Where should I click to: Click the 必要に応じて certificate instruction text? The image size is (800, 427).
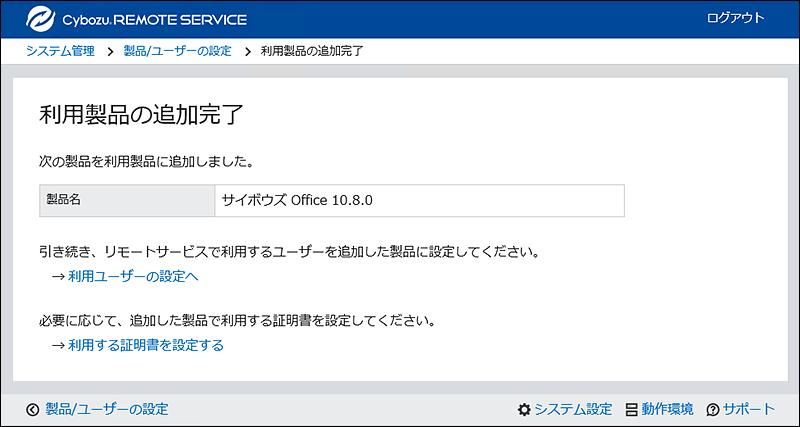(237, 322)
